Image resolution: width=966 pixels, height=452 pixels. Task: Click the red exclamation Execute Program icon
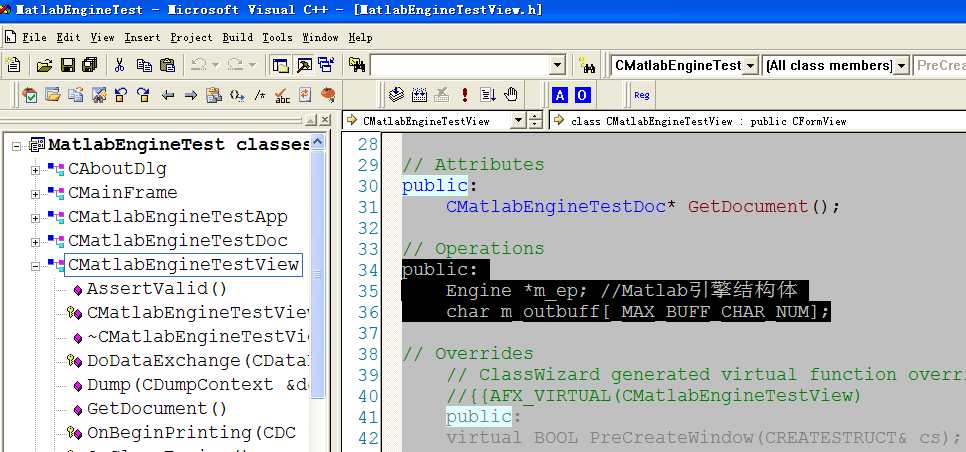coord(465,95)
